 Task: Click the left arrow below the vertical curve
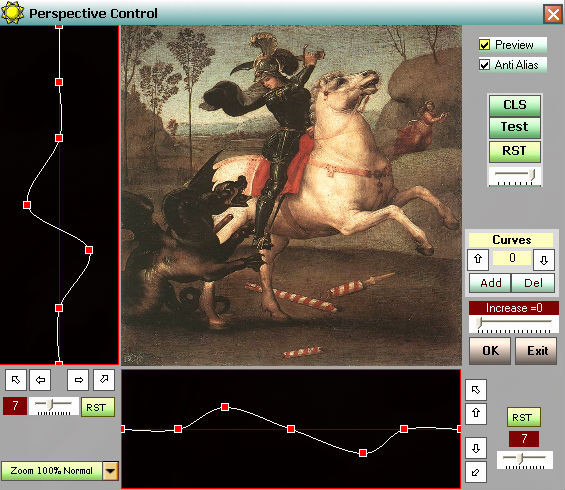[40, 380]
